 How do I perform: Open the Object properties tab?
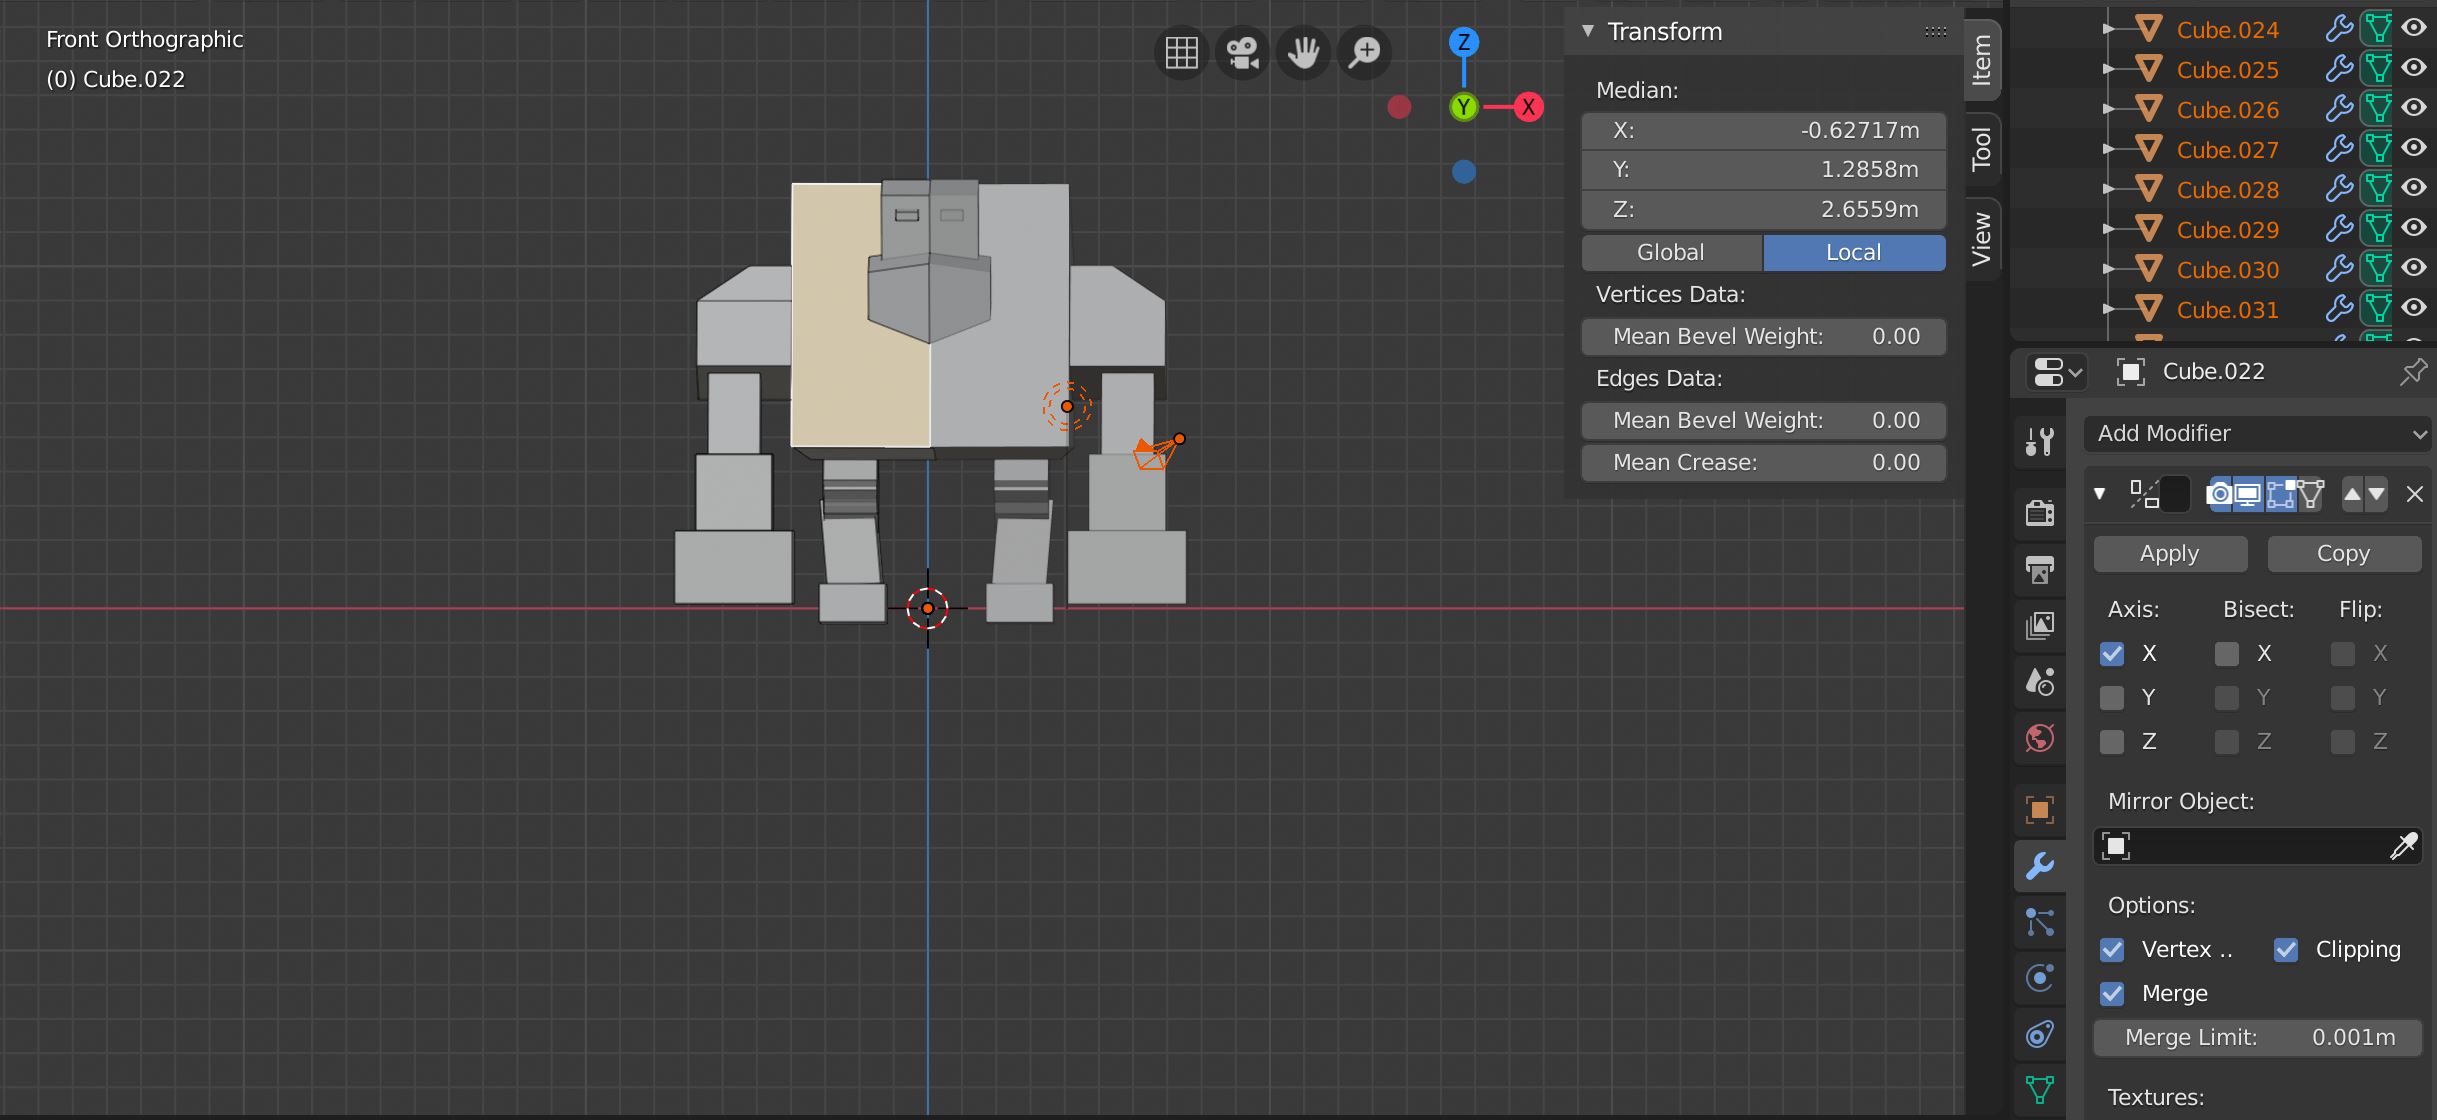click(2040, 809)
